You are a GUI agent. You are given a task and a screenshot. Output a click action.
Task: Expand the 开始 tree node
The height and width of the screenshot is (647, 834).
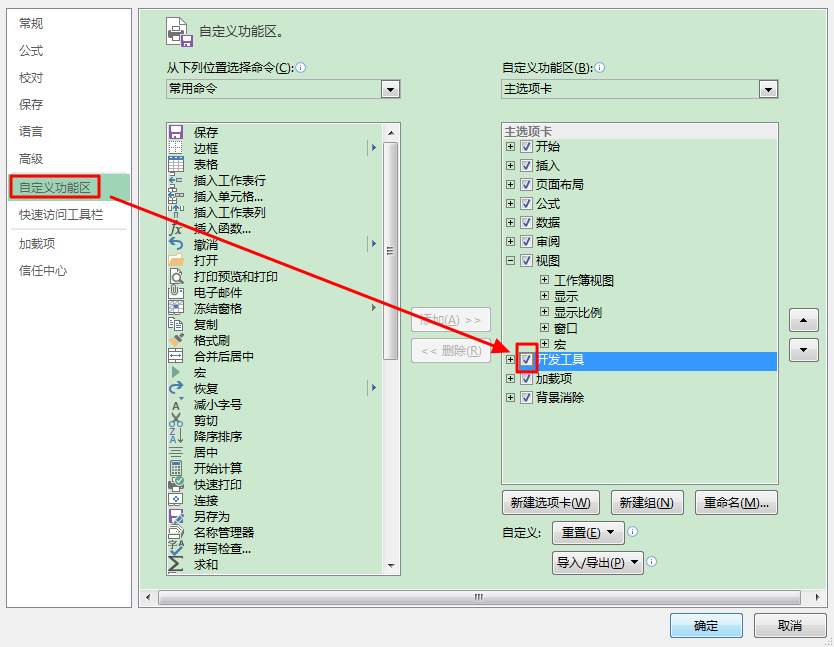click(510, 146)
